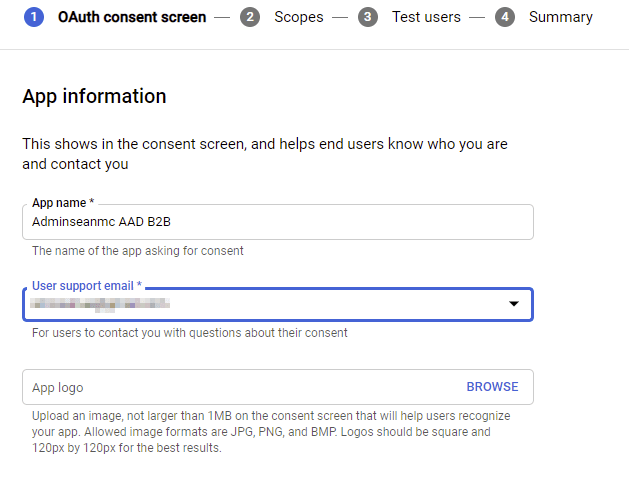Viewport: 629px width, 487px height.
Task: Expand the User support email dropdown arrow
Action: pos(514,304)
